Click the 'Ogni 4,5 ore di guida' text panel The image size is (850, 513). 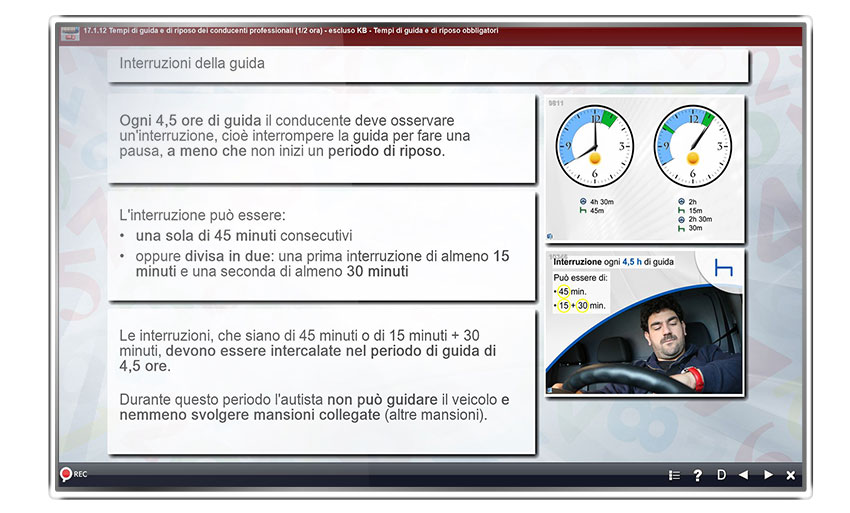point(321,139)
